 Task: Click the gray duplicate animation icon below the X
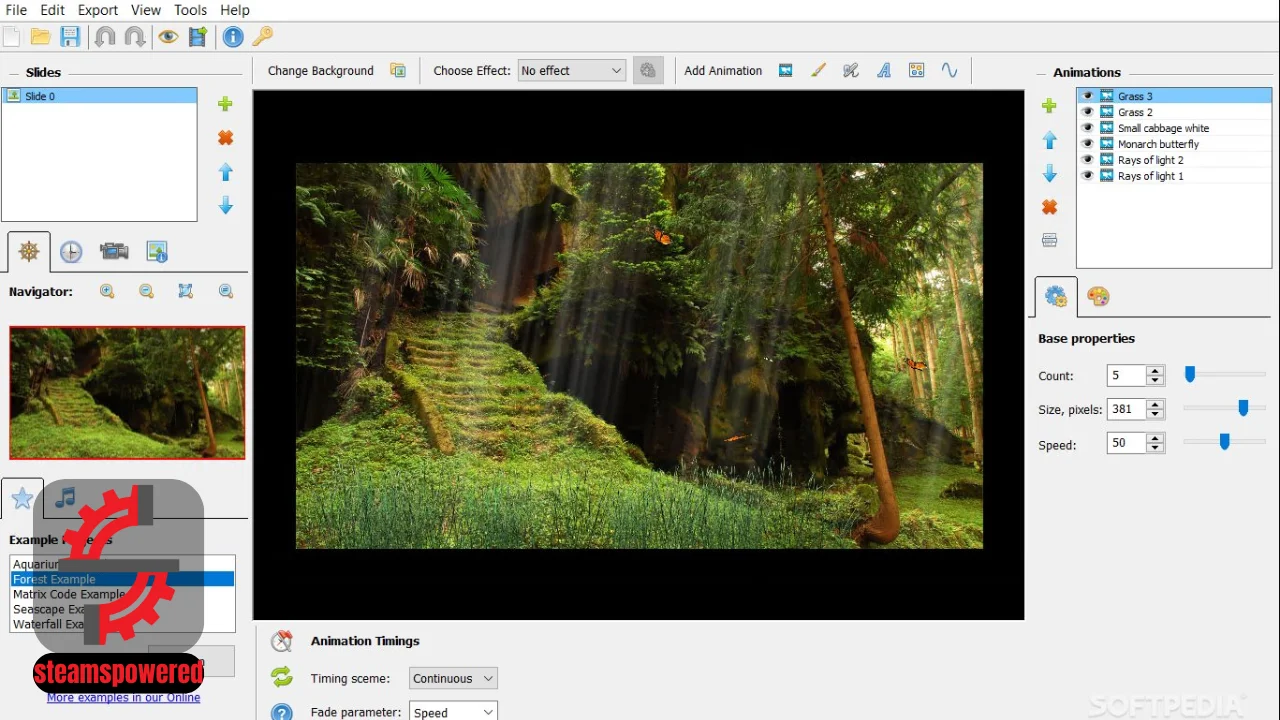1049,240
